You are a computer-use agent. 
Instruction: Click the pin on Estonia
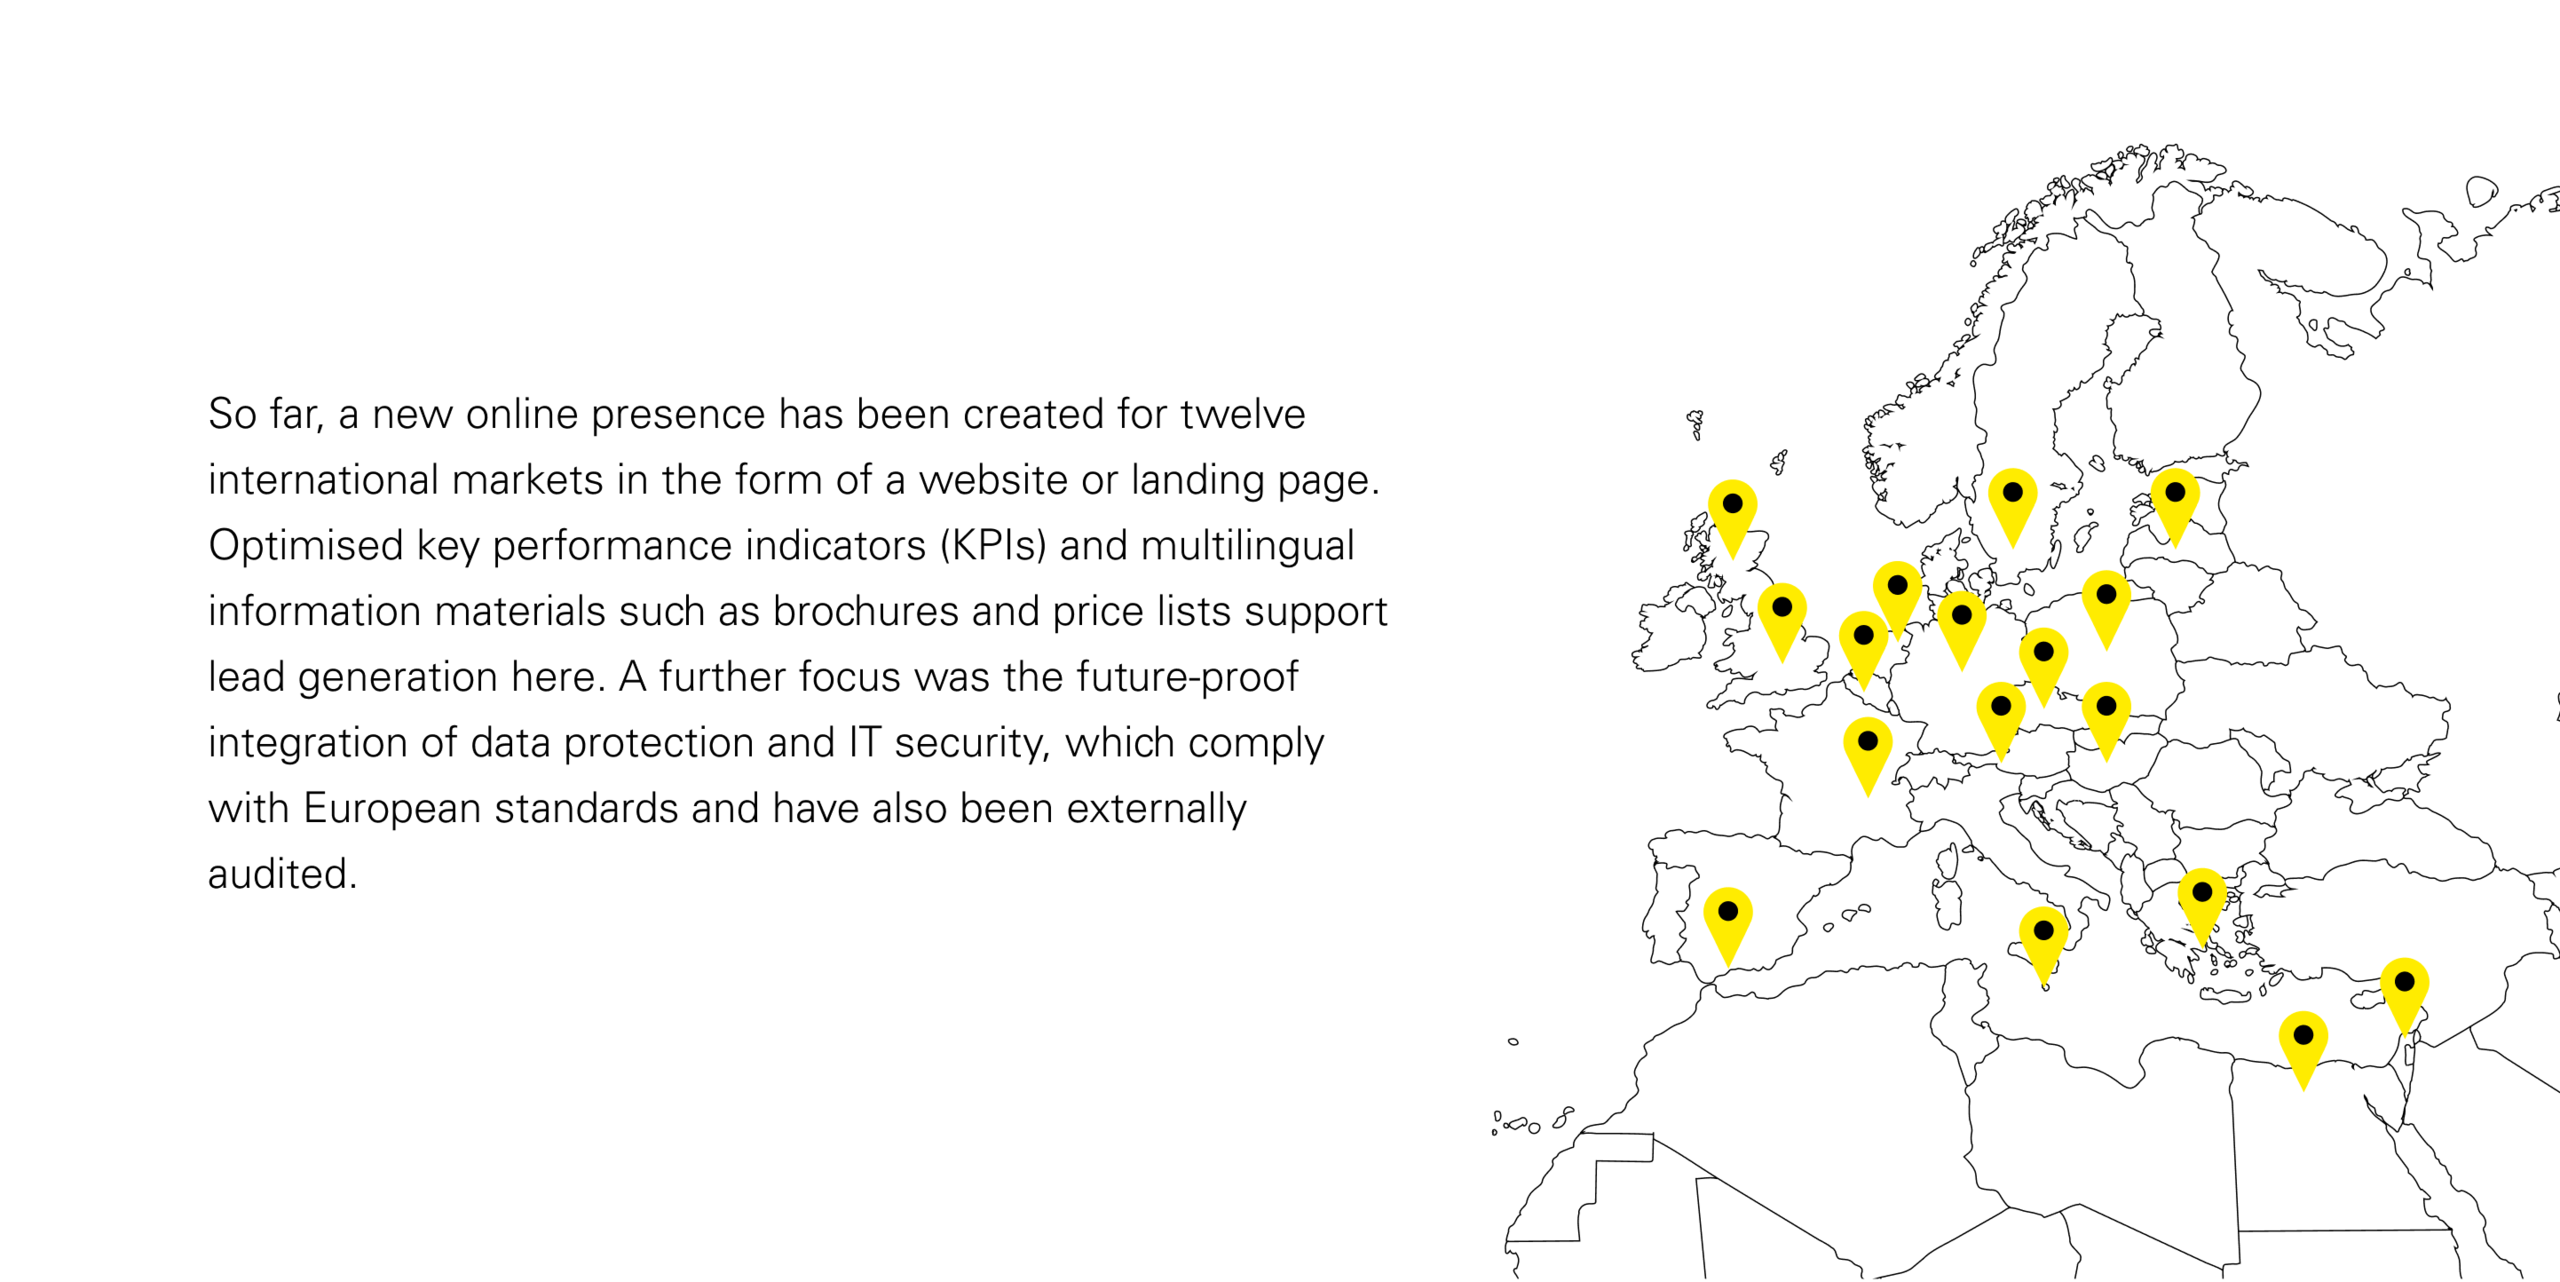2175,505
